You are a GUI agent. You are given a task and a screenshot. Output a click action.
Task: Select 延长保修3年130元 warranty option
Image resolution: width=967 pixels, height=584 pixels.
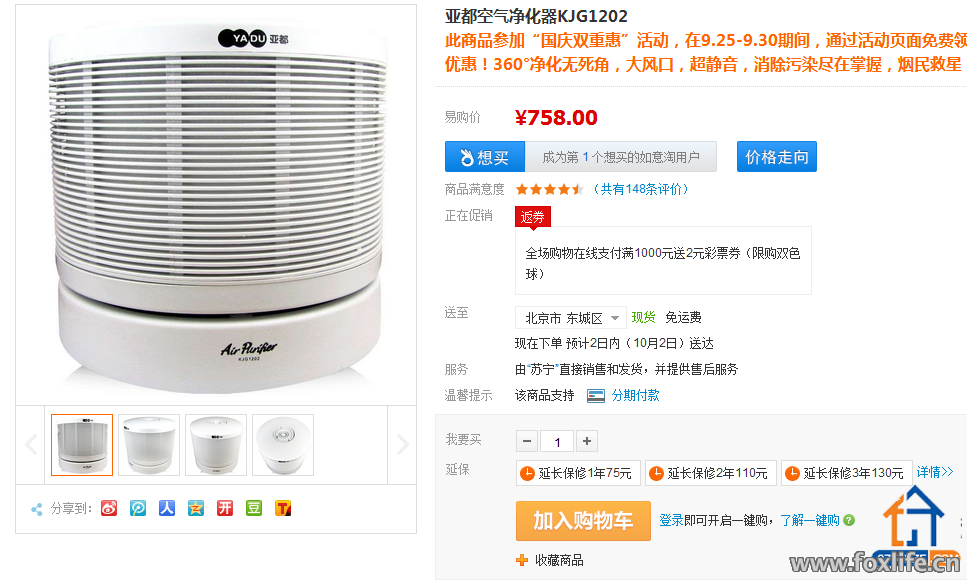[x=845, y=473]
